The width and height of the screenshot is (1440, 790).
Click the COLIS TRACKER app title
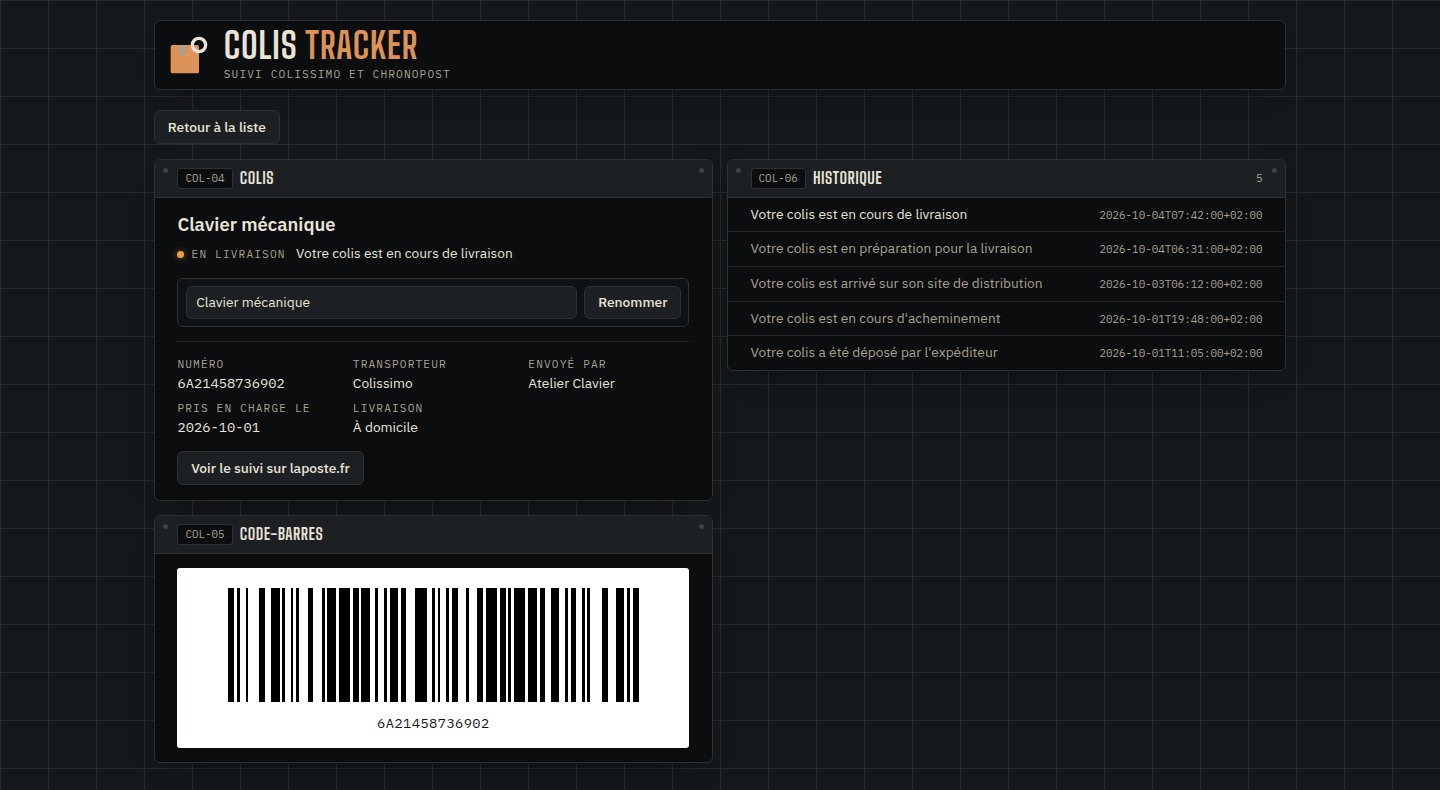pos(321,45)
